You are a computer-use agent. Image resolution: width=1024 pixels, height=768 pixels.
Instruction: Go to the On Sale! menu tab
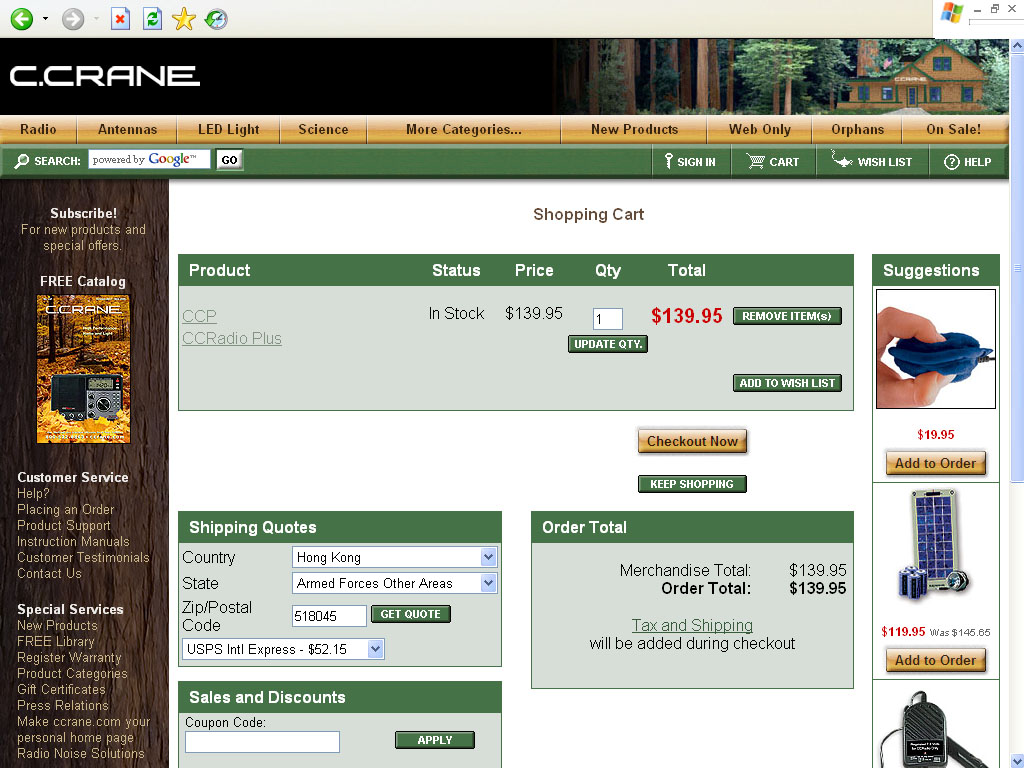pyautogui.click(x=953, y=129)
